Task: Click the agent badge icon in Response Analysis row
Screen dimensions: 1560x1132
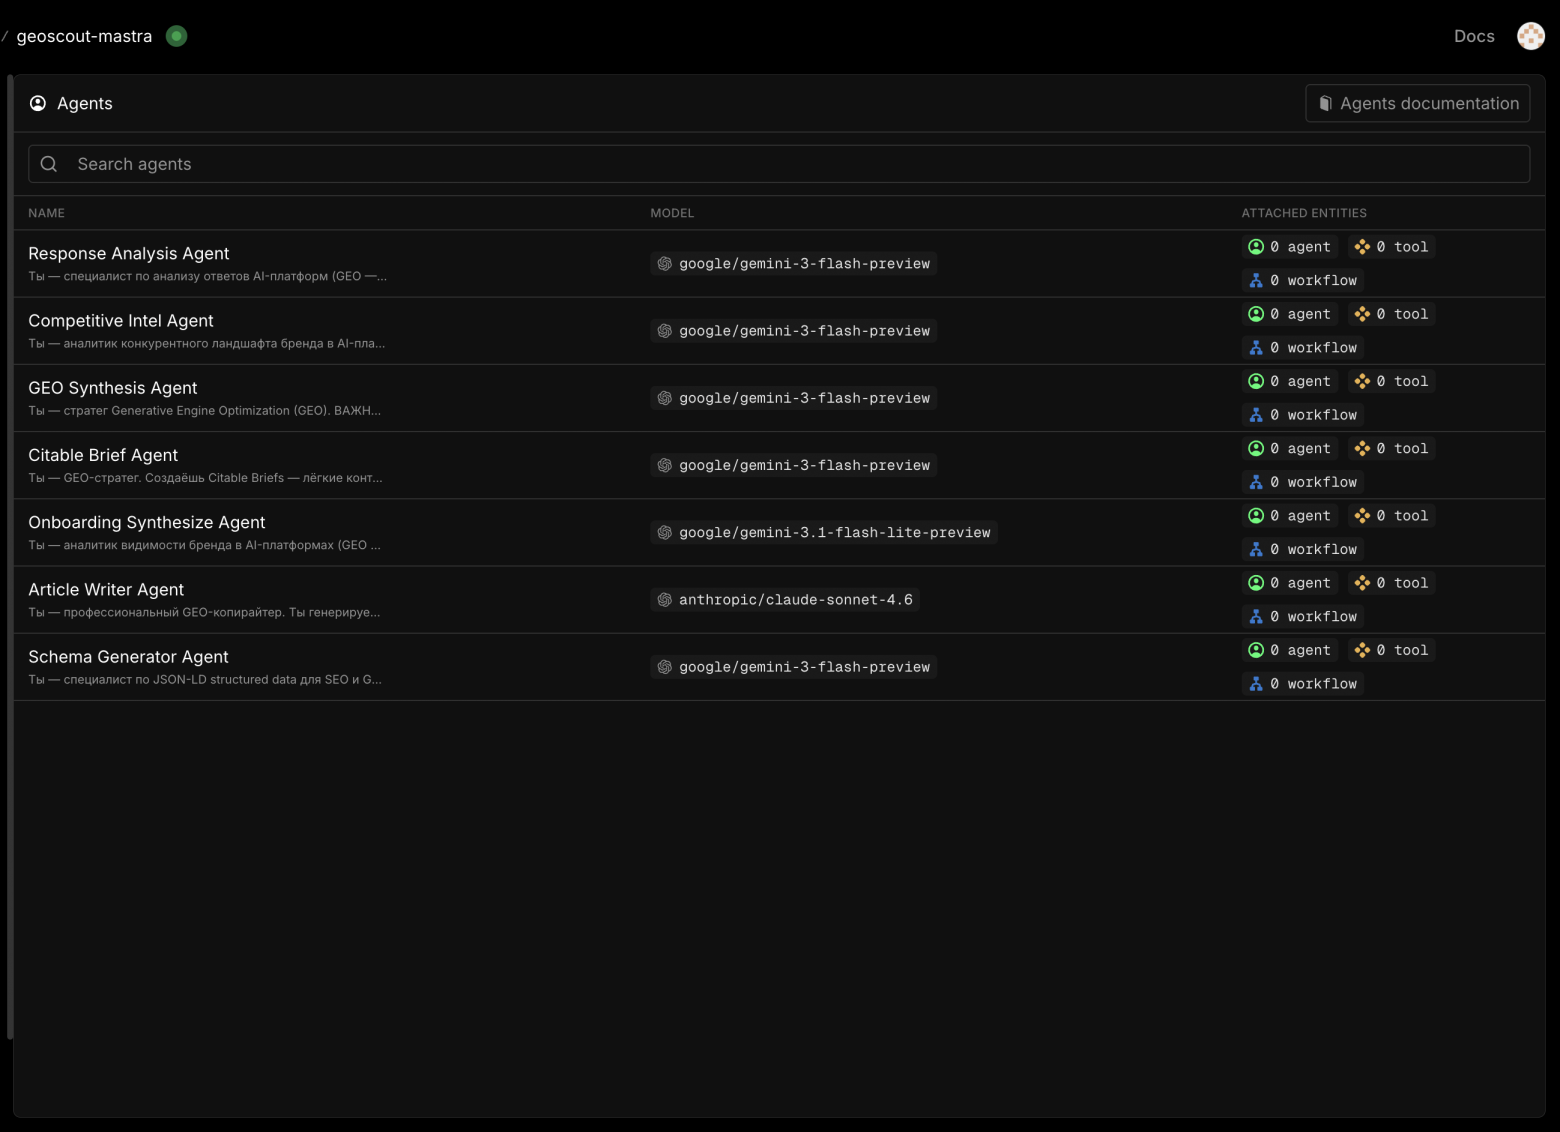Action: (x=1256, y=247)
